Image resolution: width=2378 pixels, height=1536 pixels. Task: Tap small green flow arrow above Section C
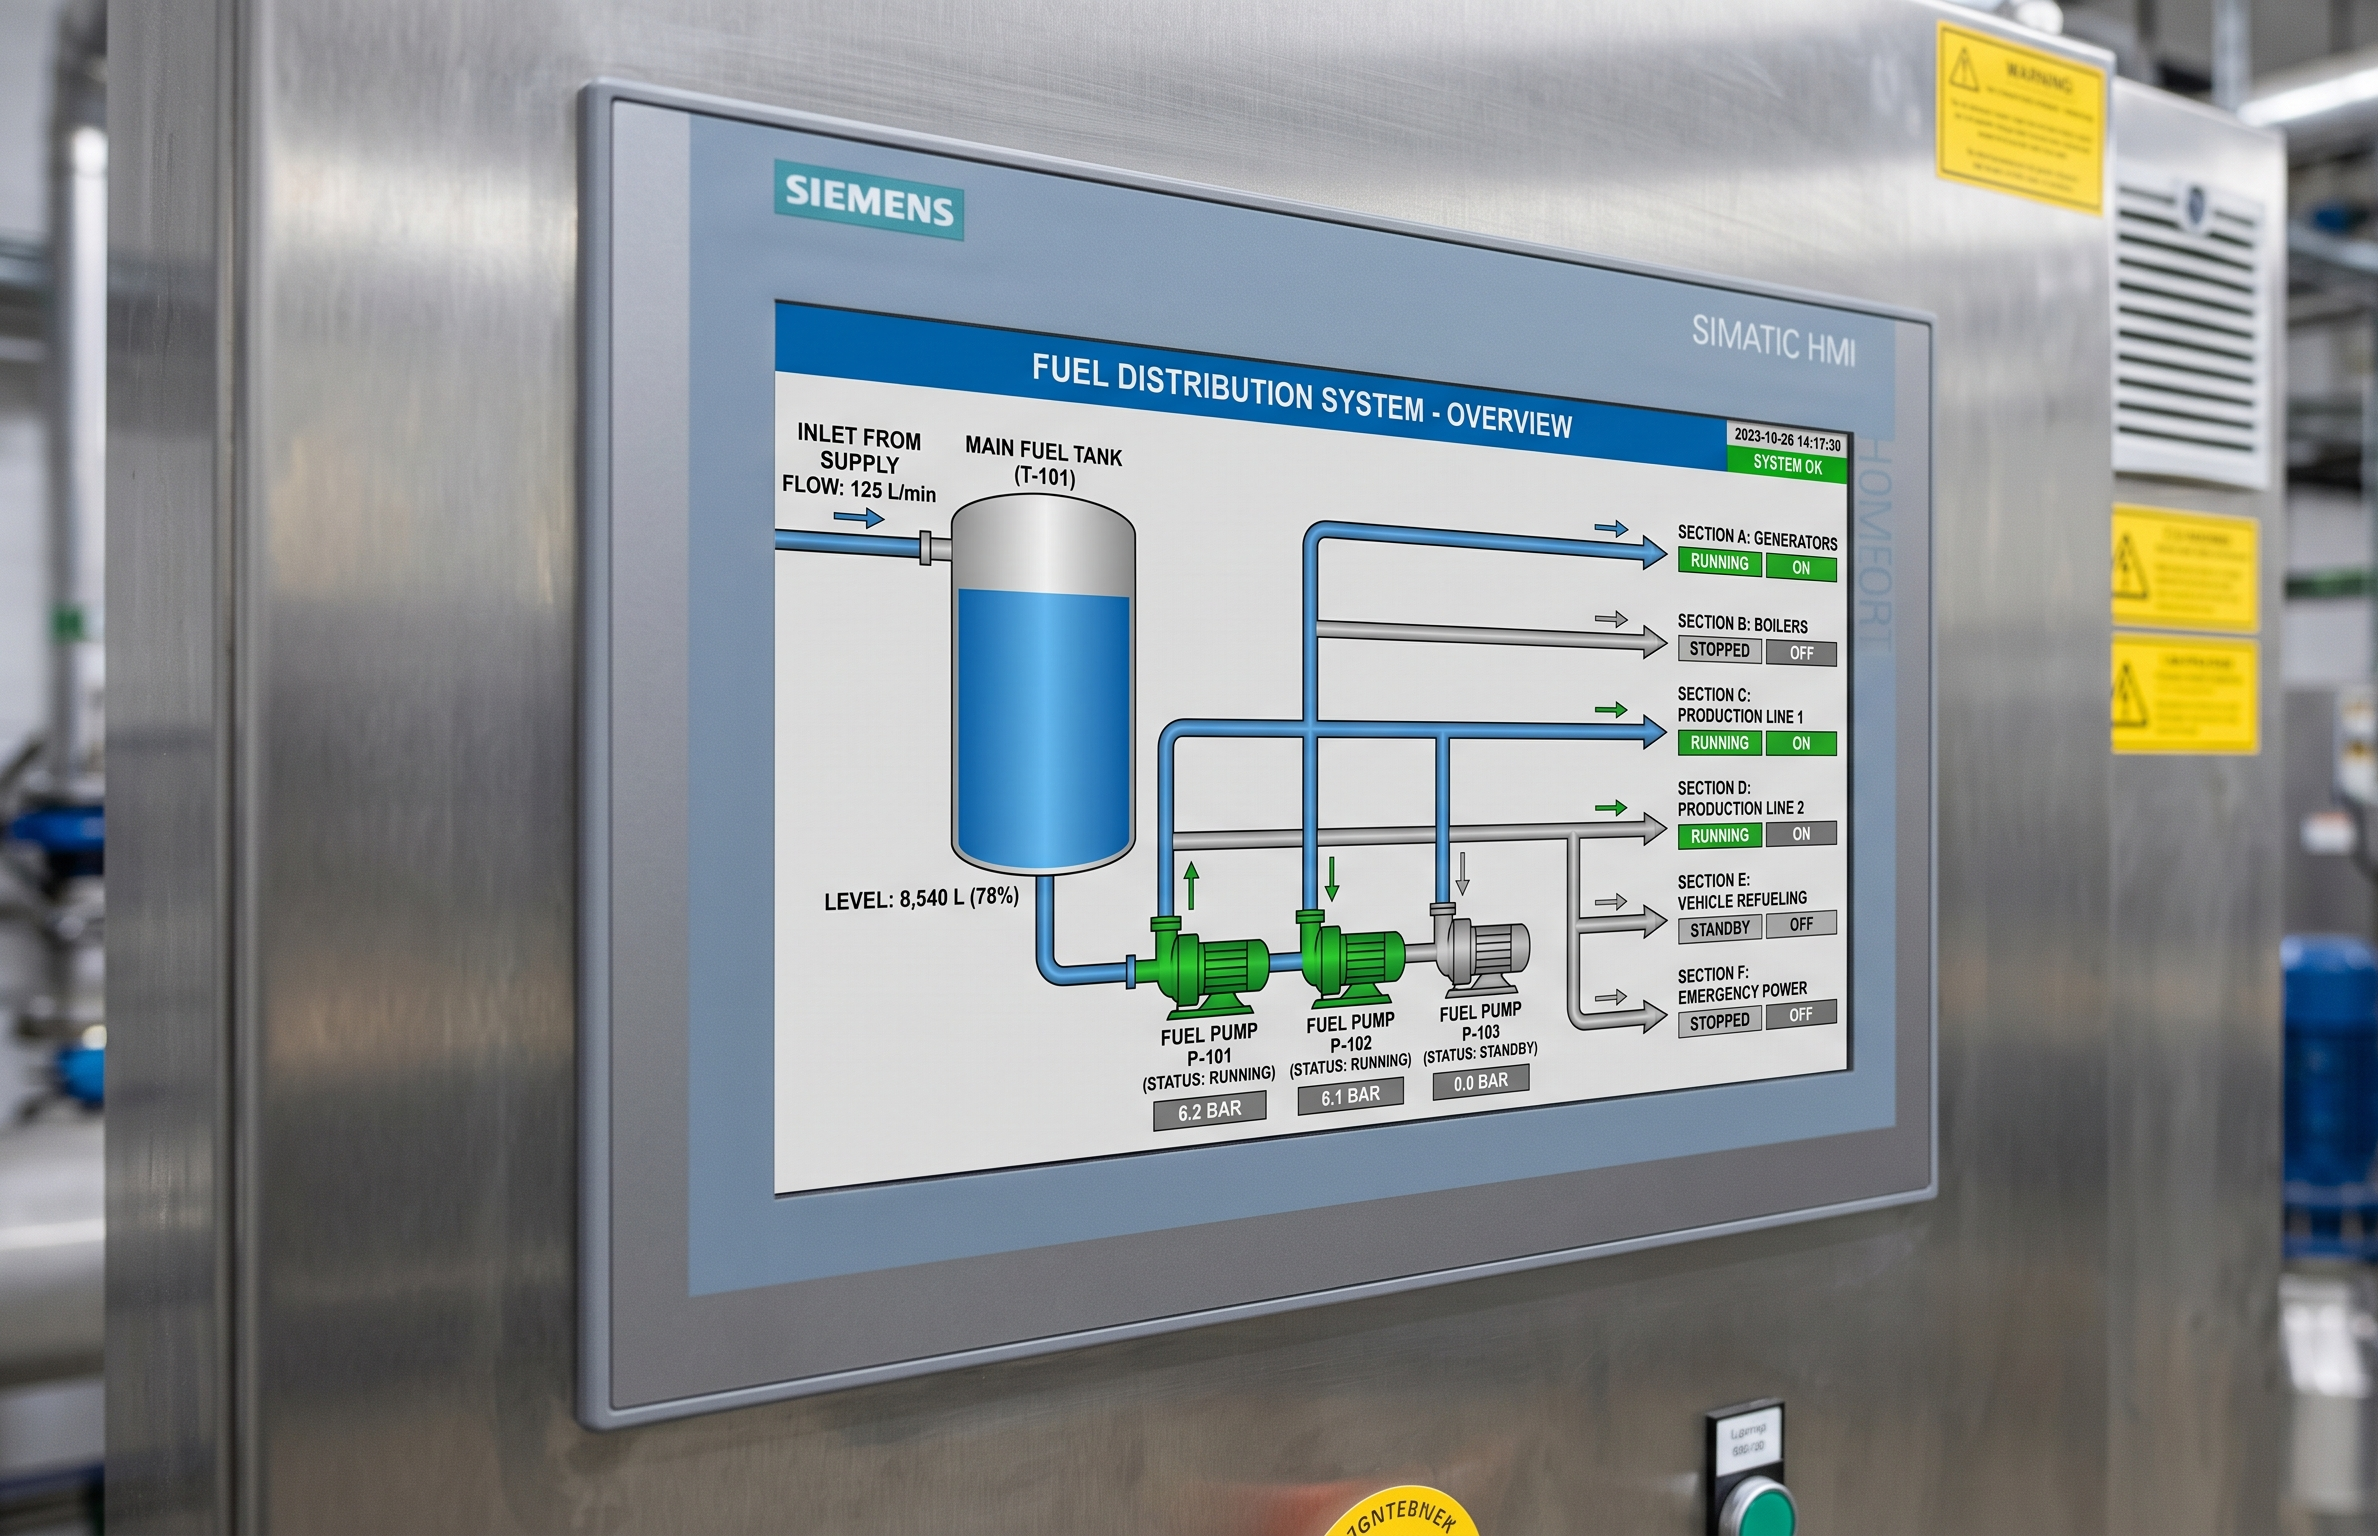1611,710
